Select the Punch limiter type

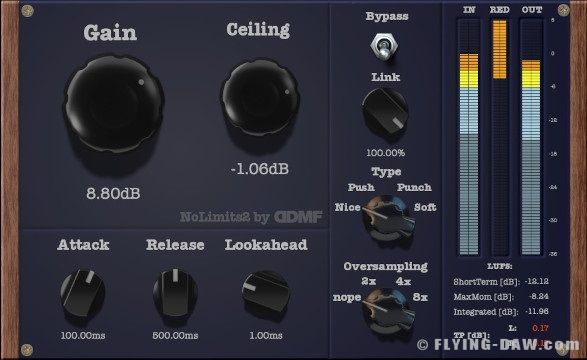[x=414, y=187]
